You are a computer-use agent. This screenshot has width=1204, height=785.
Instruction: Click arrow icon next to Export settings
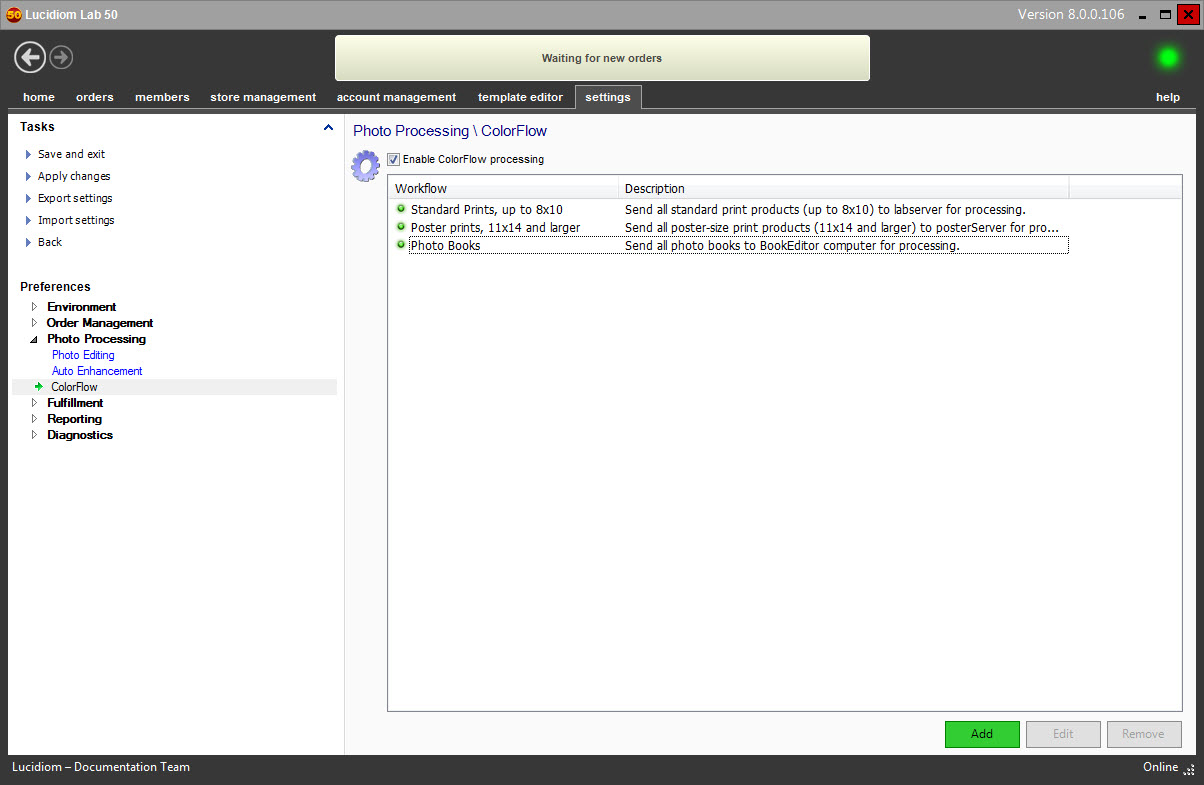[x=28, y=198]
